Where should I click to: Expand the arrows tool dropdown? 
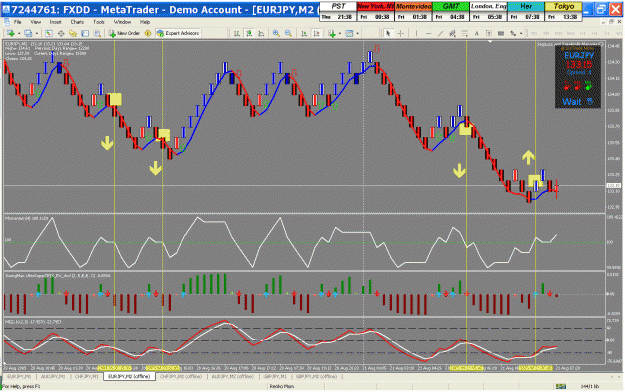(x=521, y=33)
